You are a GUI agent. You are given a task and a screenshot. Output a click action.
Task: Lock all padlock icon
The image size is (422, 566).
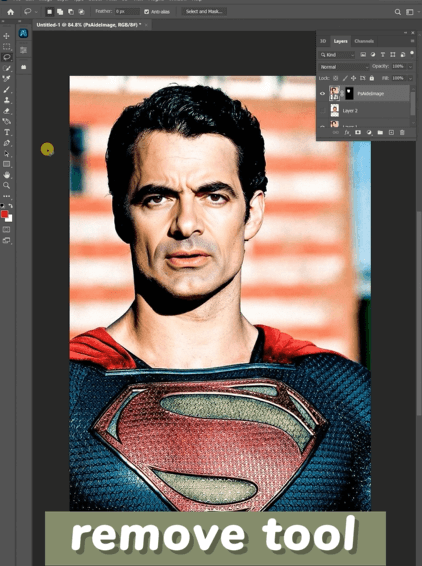pyautogui.click(x=372, y=78)
